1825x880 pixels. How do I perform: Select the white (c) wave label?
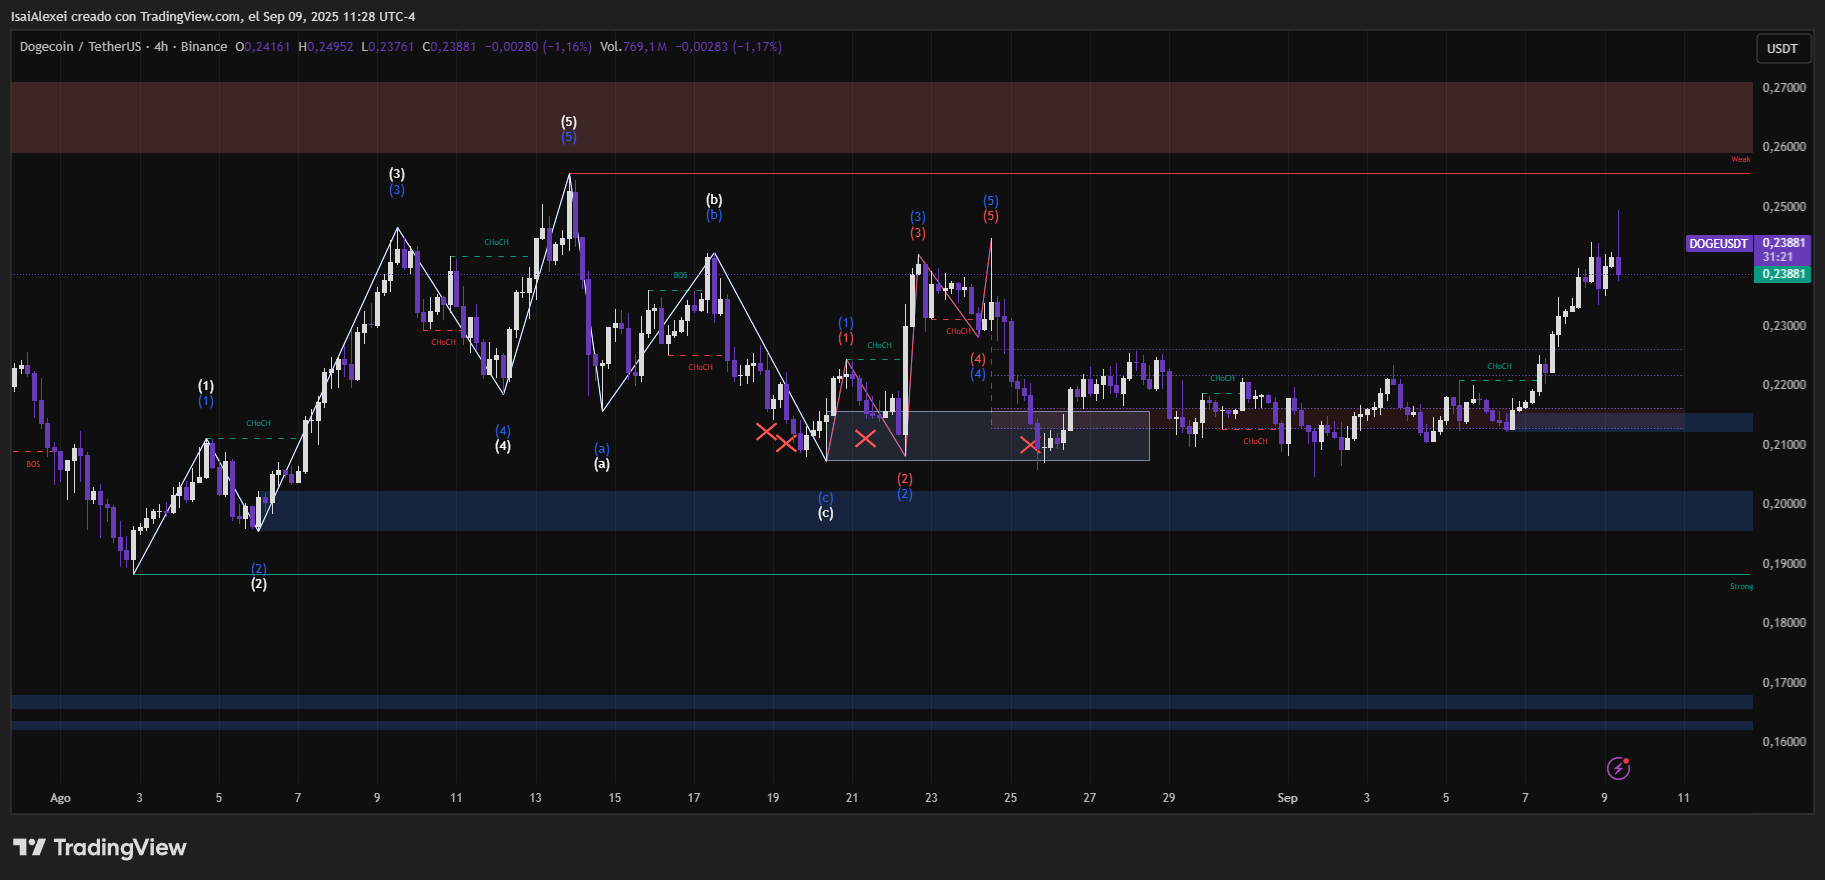click(825, 513)
